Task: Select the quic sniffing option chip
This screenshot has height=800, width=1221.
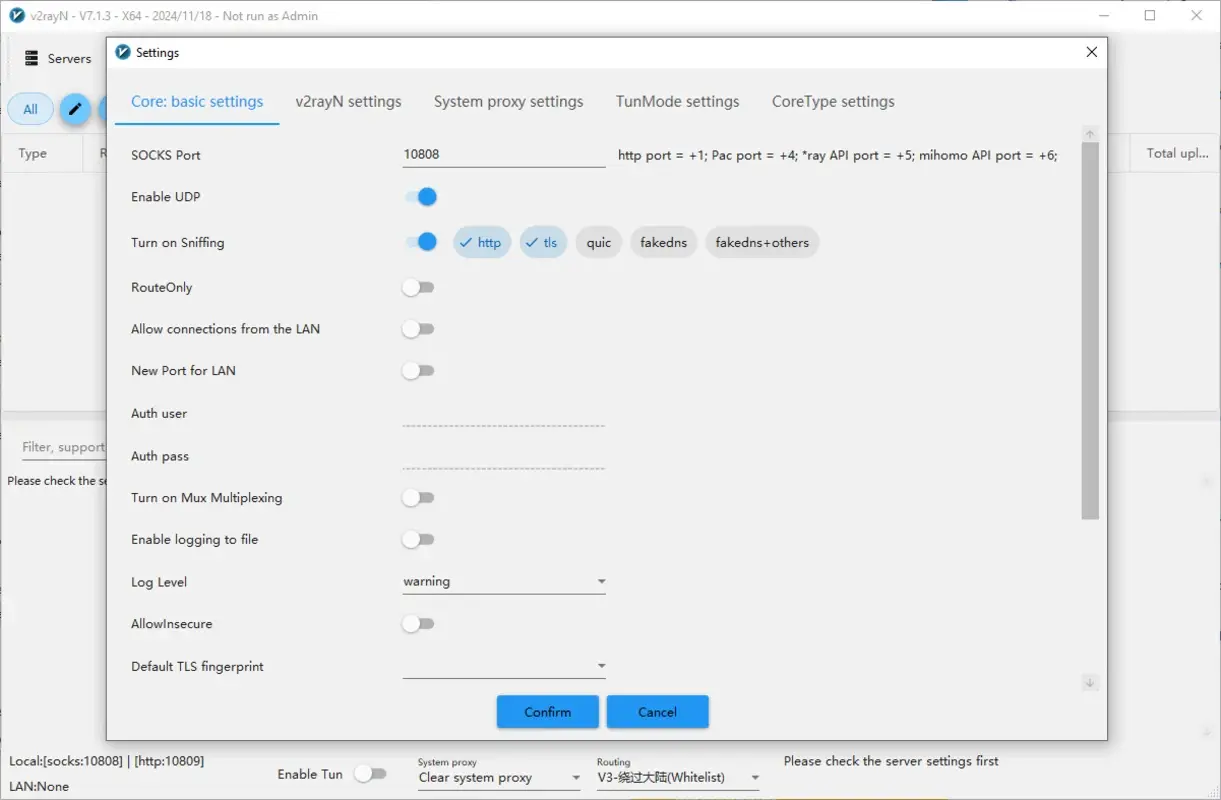Action: 598,242
